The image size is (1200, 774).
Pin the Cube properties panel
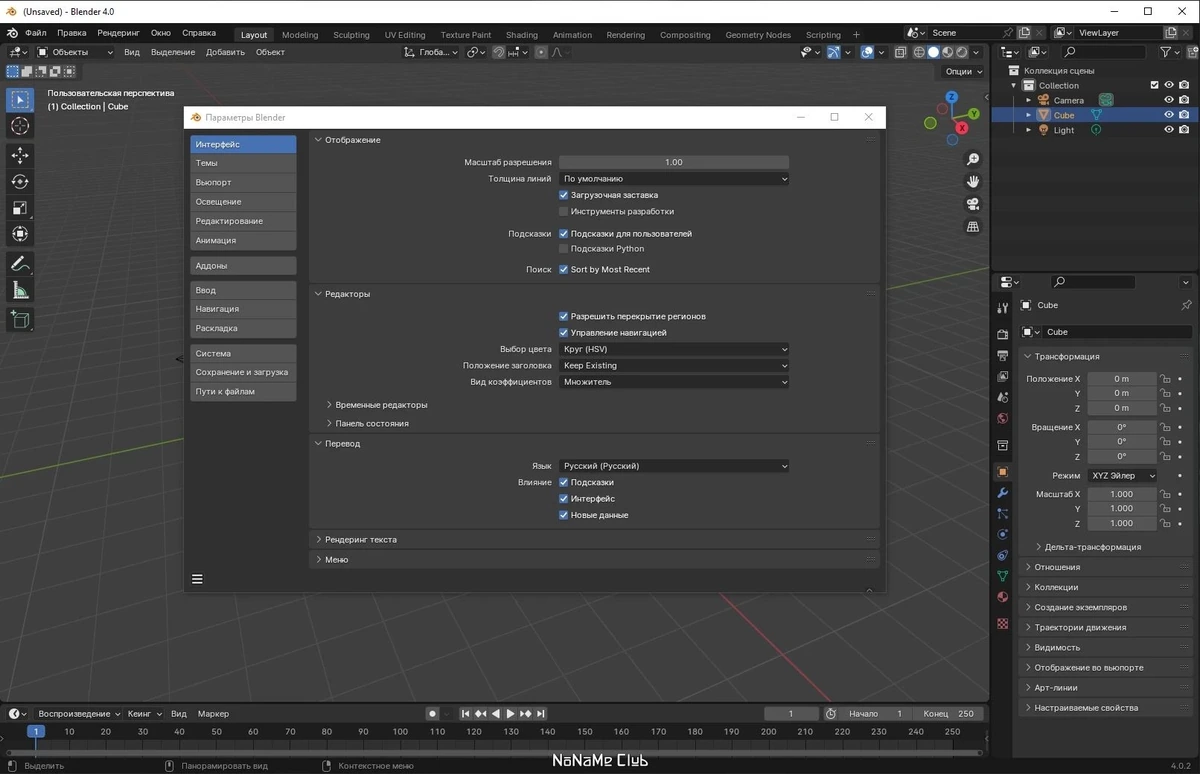pyautogui.click(x=1186, y=305)
